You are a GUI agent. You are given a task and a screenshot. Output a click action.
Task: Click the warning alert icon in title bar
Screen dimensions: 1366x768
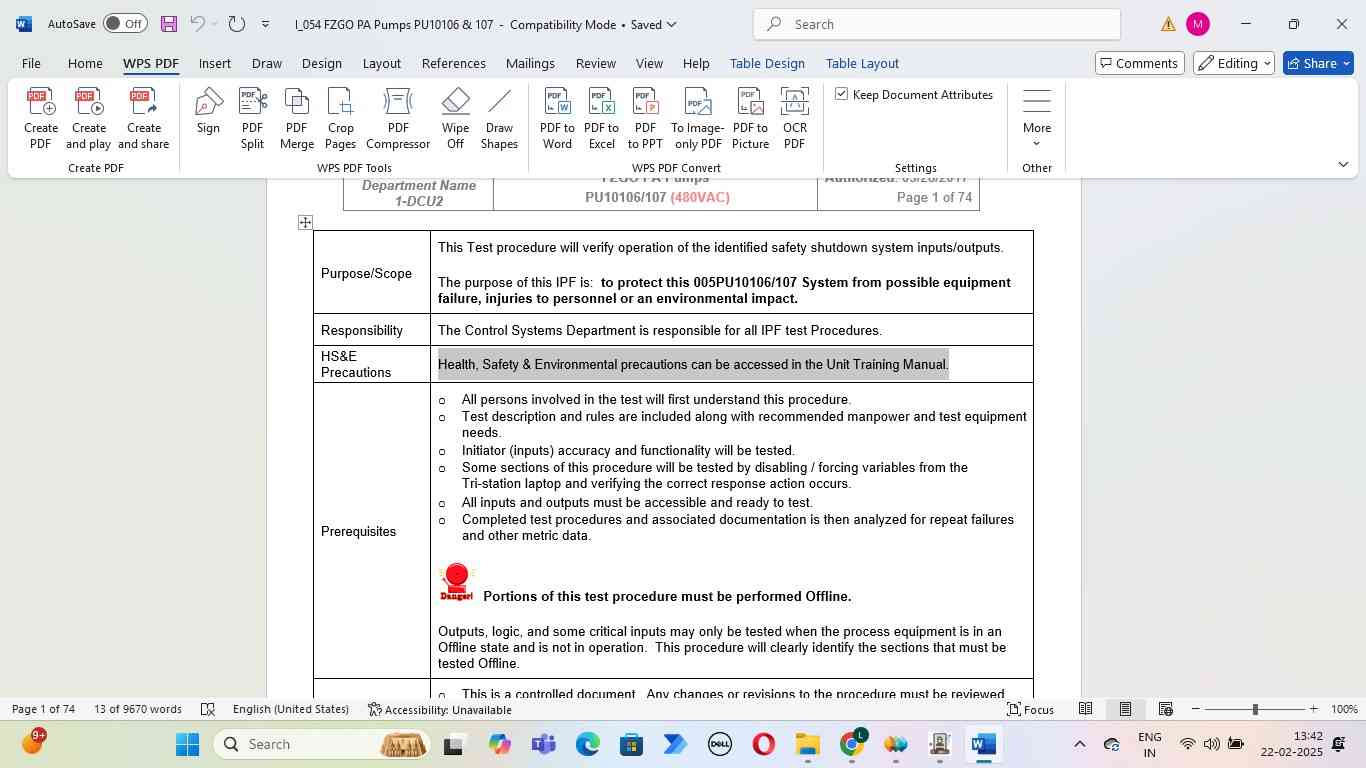(1168, 24)
